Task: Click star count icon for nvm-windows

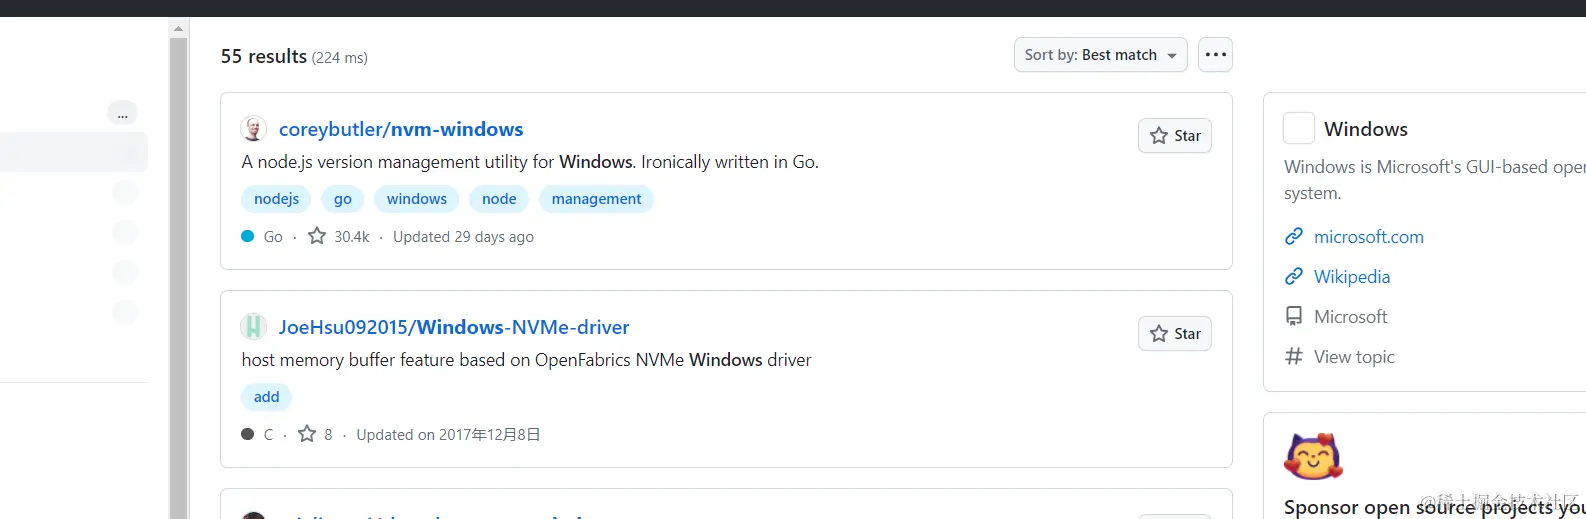Action: click(317, 236)
